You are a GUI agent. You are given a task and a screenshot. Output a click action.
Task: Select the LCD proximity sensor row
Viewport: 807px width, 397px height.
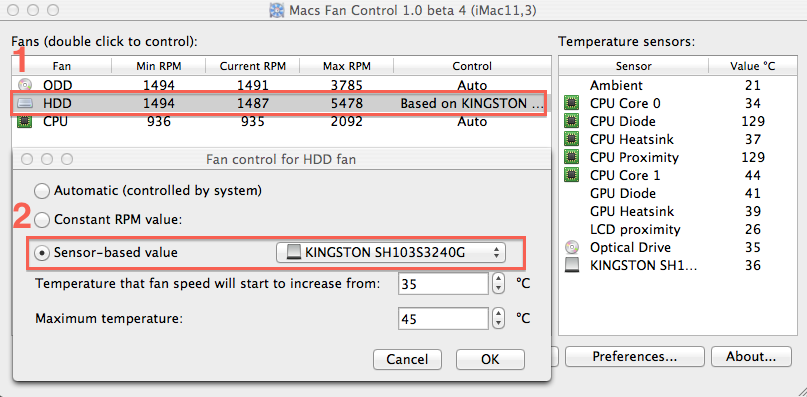click(677, 229)
